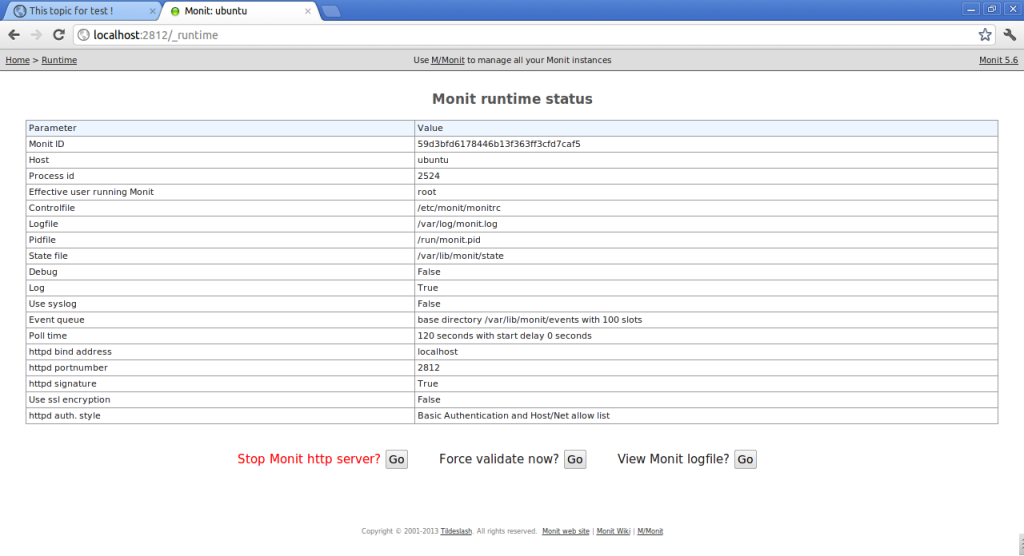Click the Controlfile value '/etc/monit/monitrc'

(x=459, y=208)
